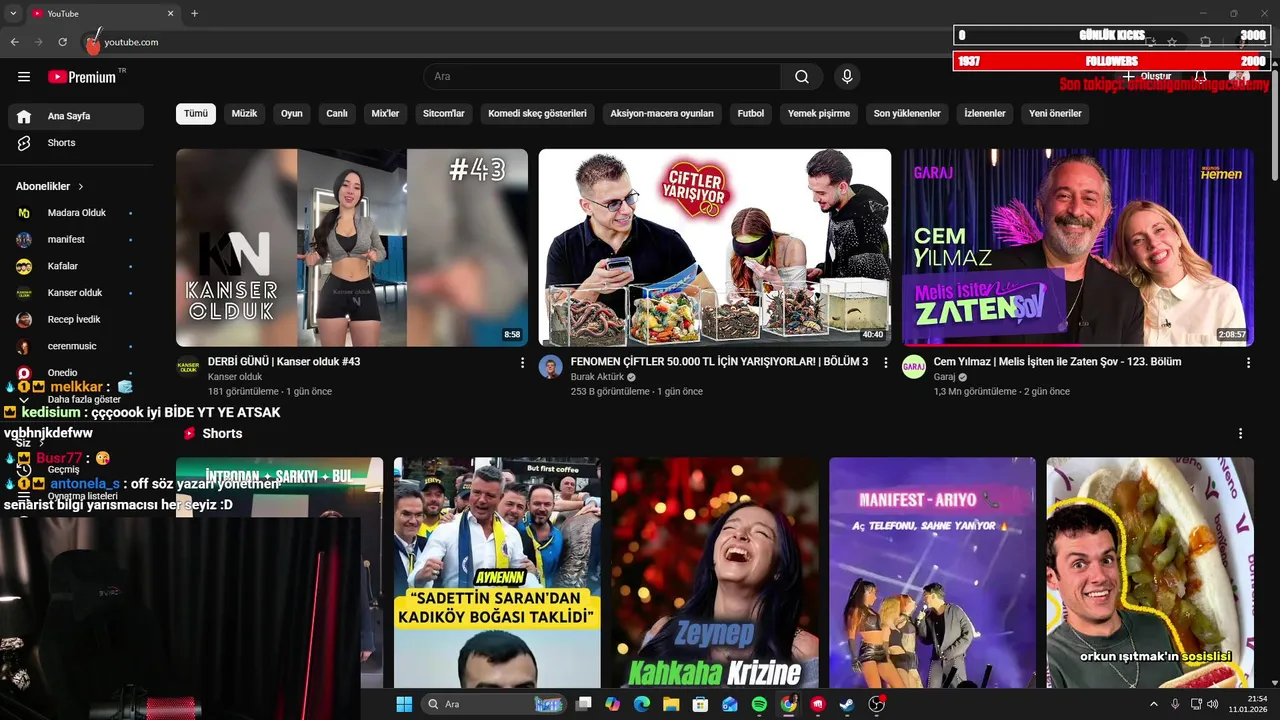Select the Oyun filter chip
Viewport: 1280px width, 720px height.
tap(292, 114)
